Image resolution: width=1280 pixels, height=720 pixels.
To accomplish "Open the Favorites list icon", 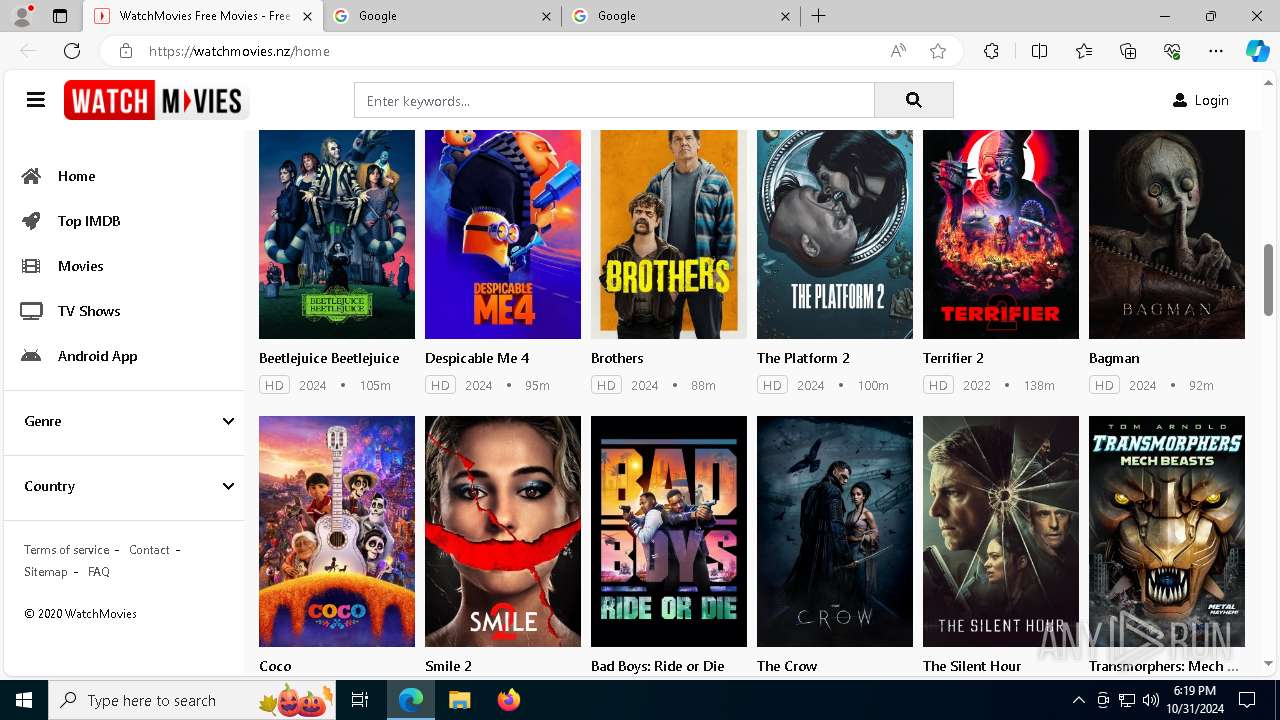I will pos(1084,51).
